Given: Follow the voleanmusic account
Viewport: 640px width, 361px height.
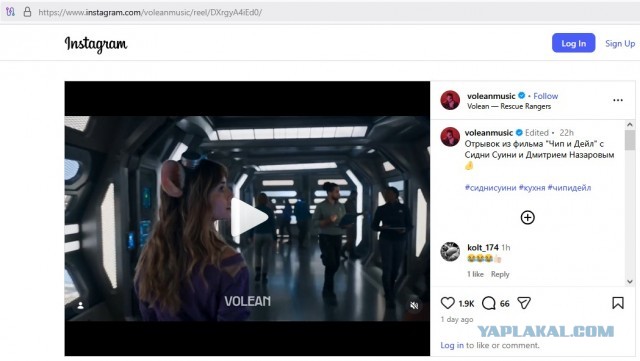Looking at the screenshot, I should pyautogui.click(x=545, y=96).
